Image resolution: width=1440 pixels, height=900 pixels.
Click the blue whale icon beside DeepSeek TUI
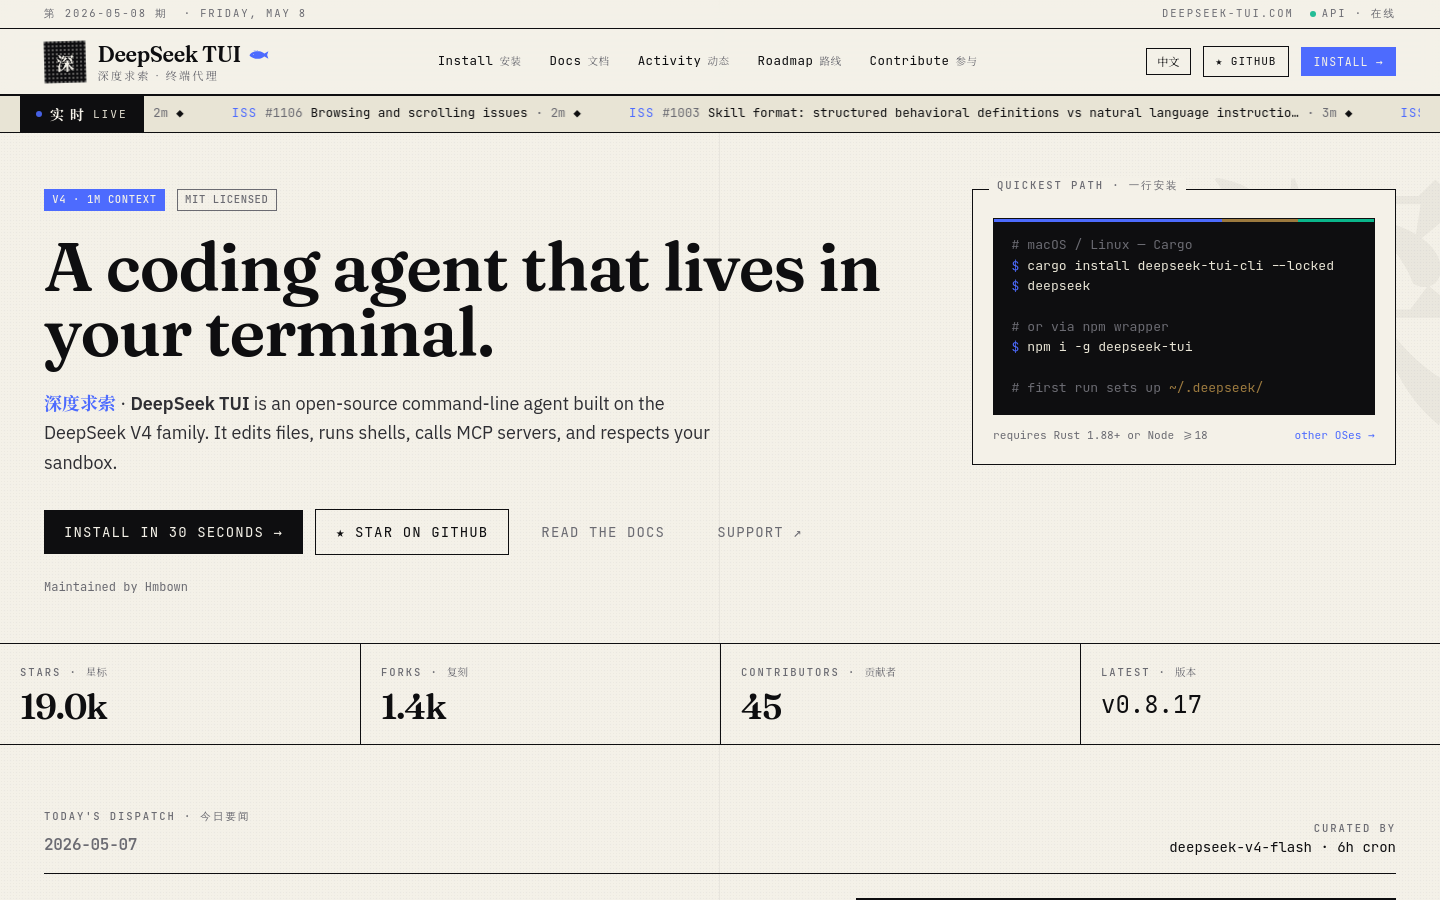tap(259, 55)
